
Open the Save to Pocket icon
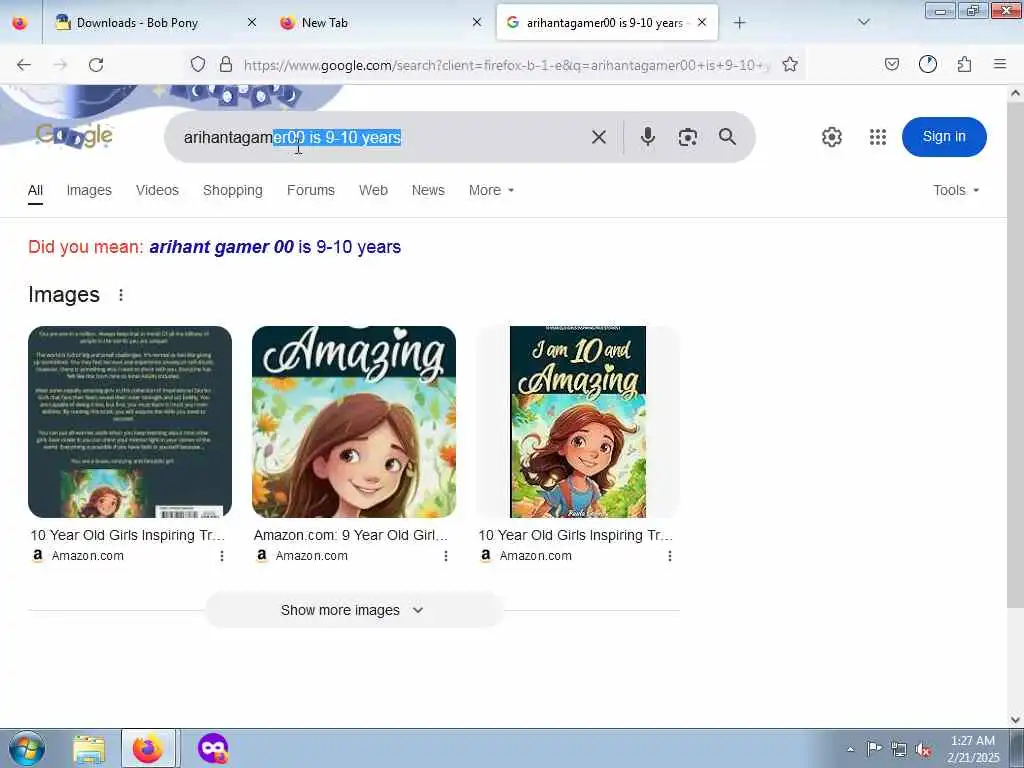(x=892, y=64)
